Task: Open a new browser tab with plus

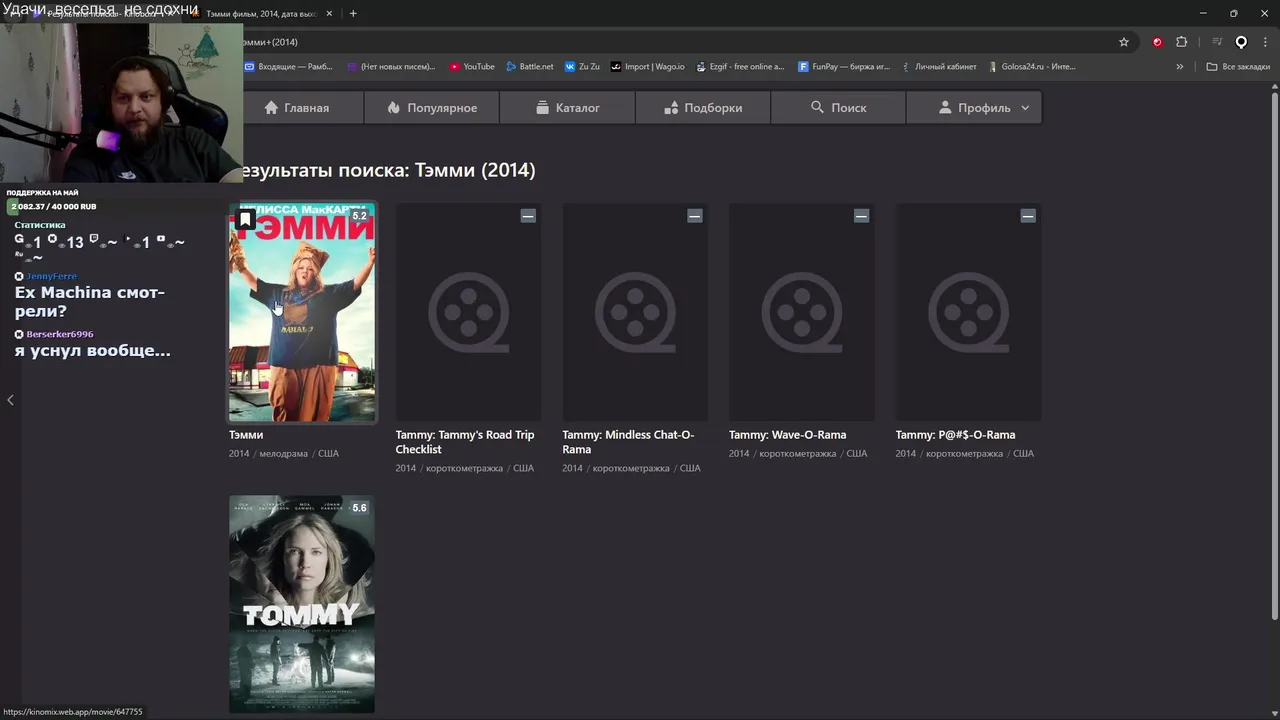Action: pyautogui.click(x=353, y=14)
